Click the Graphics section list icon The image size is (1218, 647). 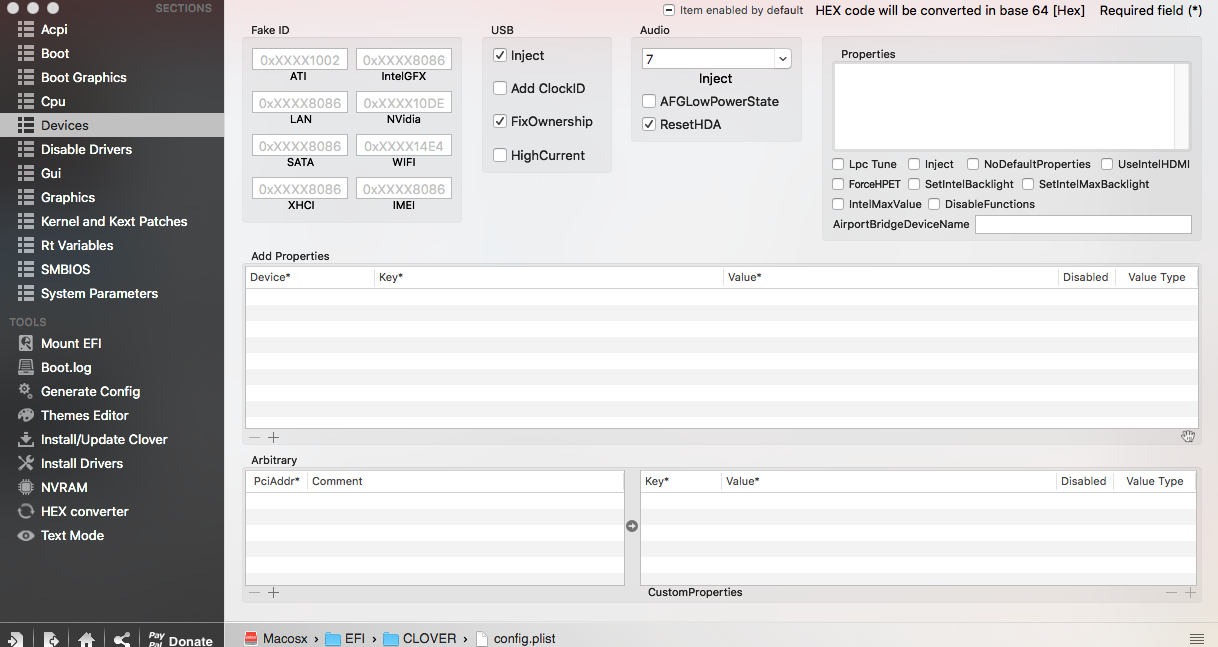pyautogui.click(x=26, y=198)
